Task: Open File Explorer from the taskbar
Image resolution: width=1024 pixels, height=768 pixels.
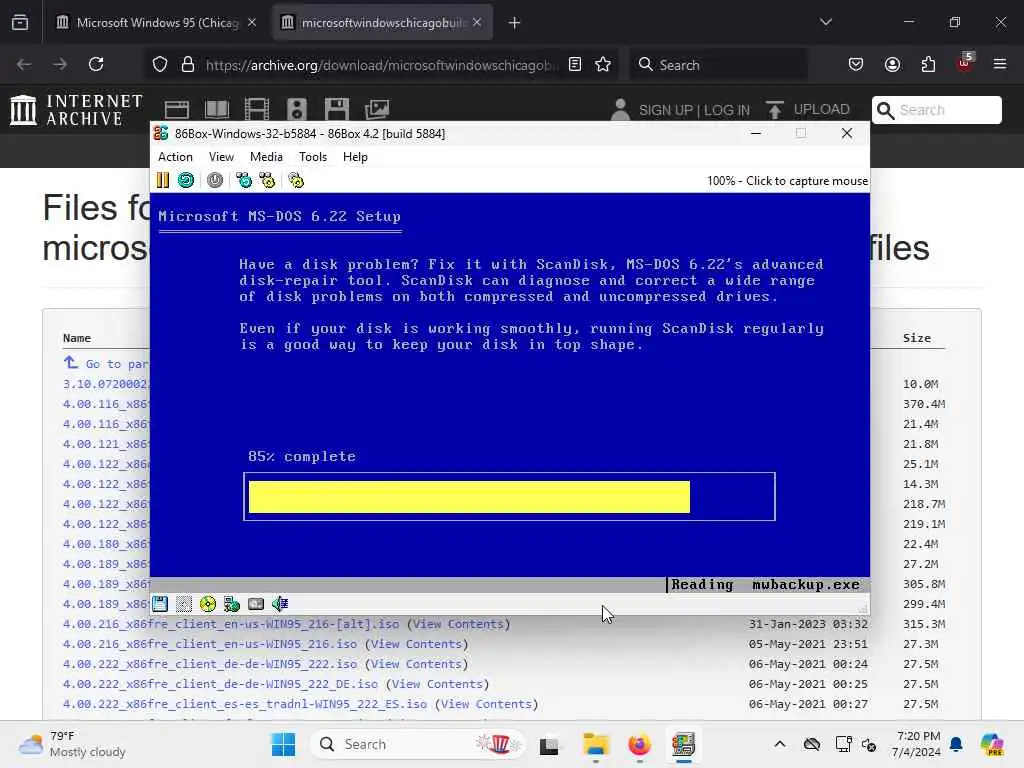Action: (596, 744)
